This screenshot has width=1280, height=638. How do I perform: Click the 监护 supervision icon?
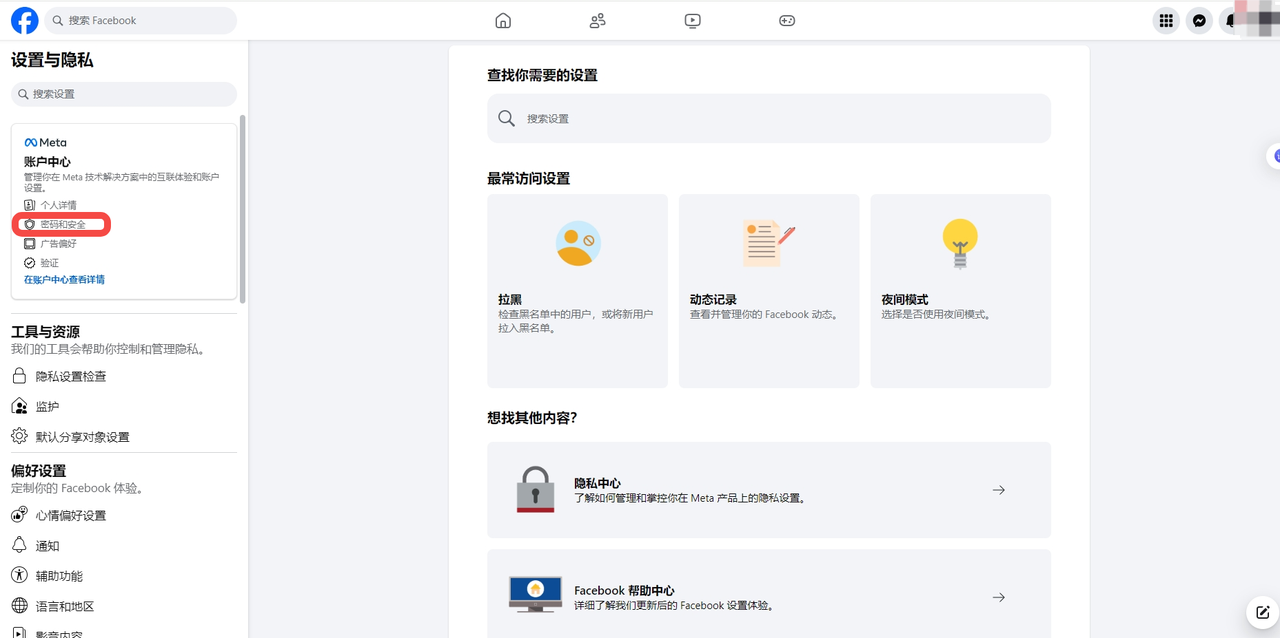coord(19,406)
